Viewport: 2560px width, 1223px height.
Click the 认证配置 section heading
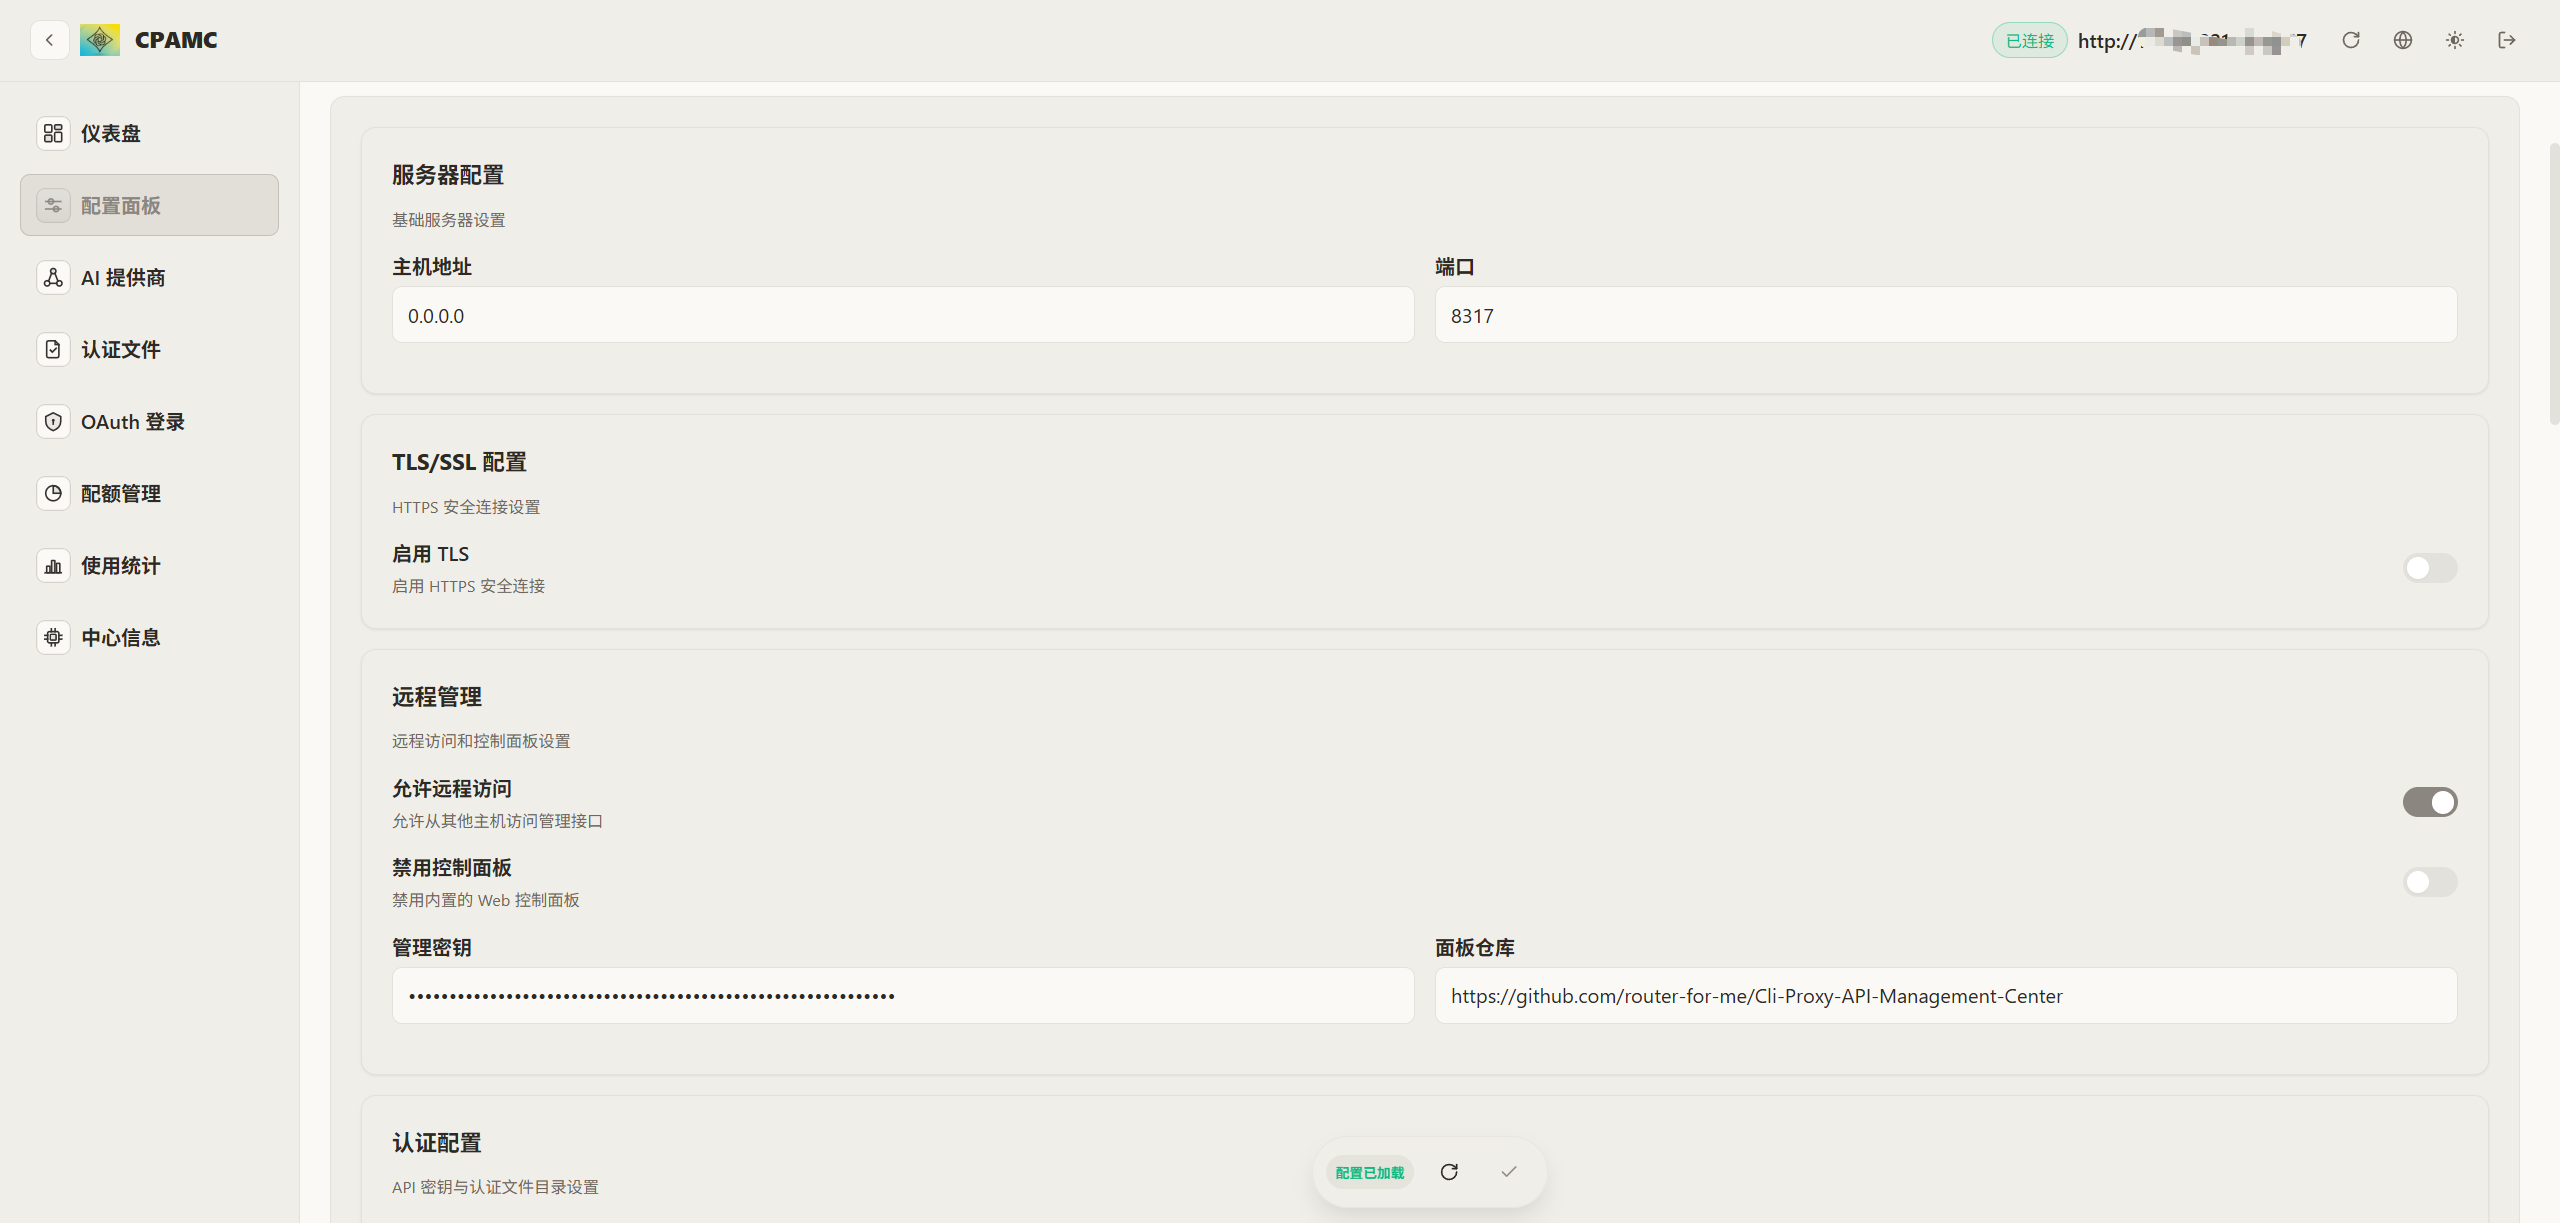pos(437,1143)
